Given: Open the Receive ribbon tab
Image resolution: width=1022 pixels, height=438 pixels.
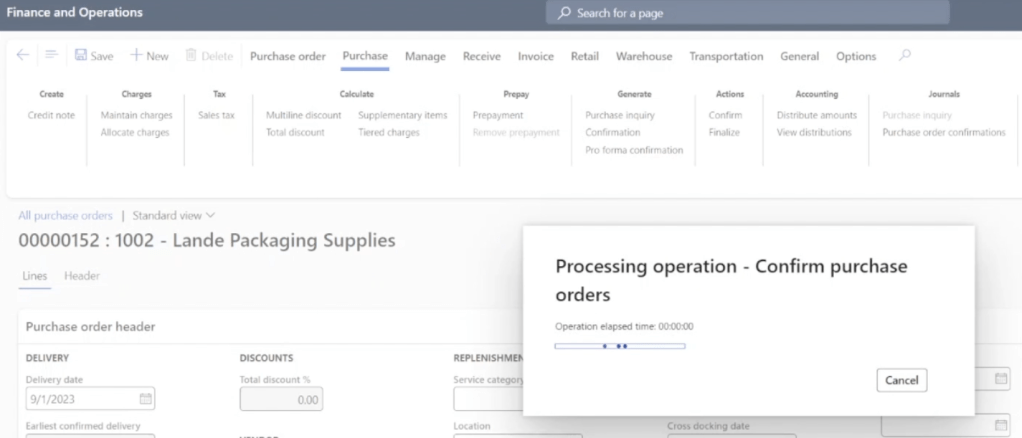Looking at the screenshot, I should pyautogui.click(x=481, y=57).
